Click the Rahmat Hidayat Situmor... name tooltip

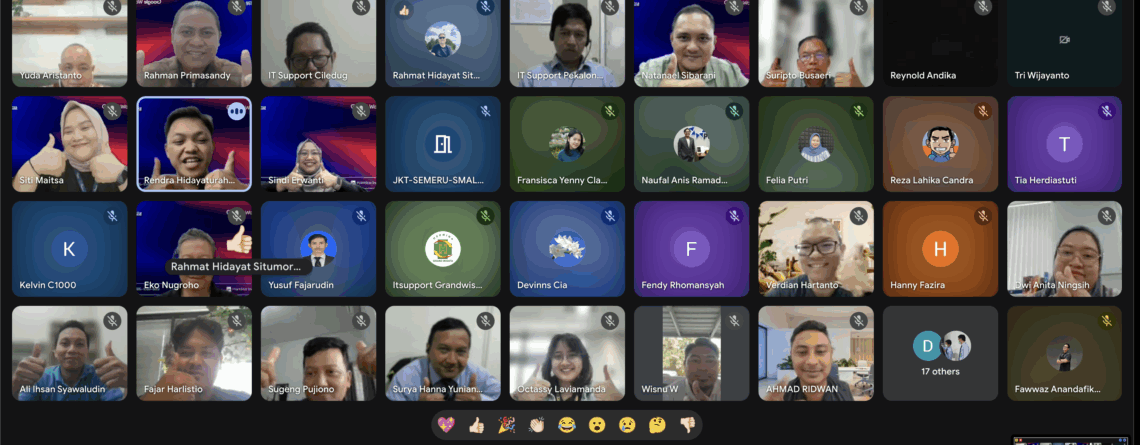pyautogui.click(x=240, y=267)
